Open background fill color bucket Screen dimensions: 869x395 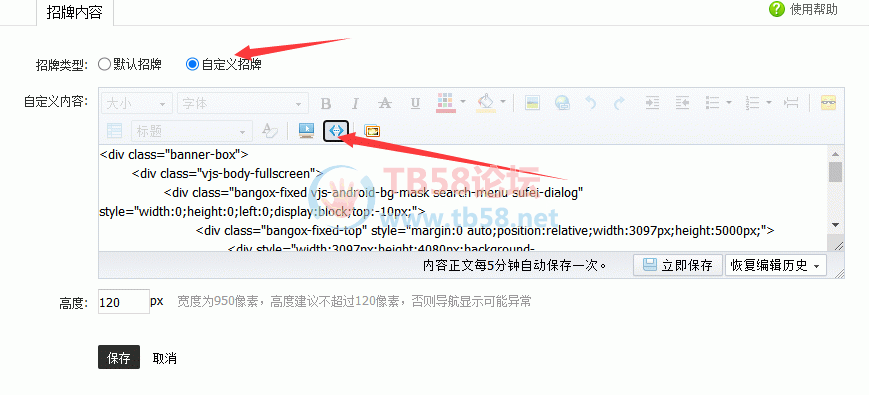(x=486, y=103)
